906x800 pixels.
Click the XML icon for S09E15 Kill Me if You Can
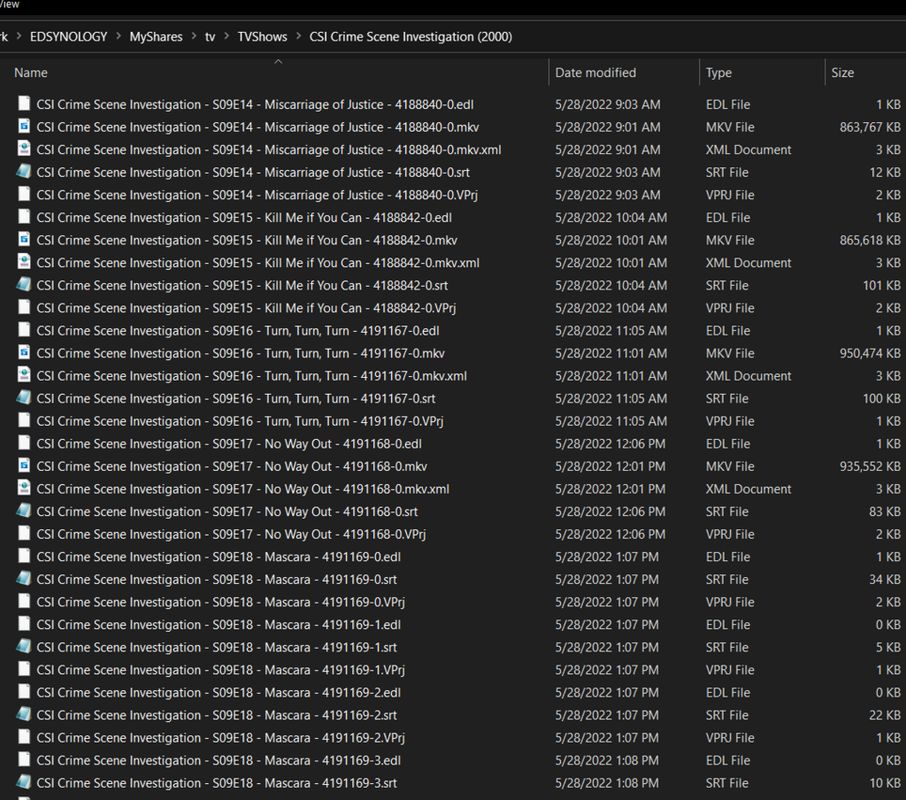pos(24,262)
